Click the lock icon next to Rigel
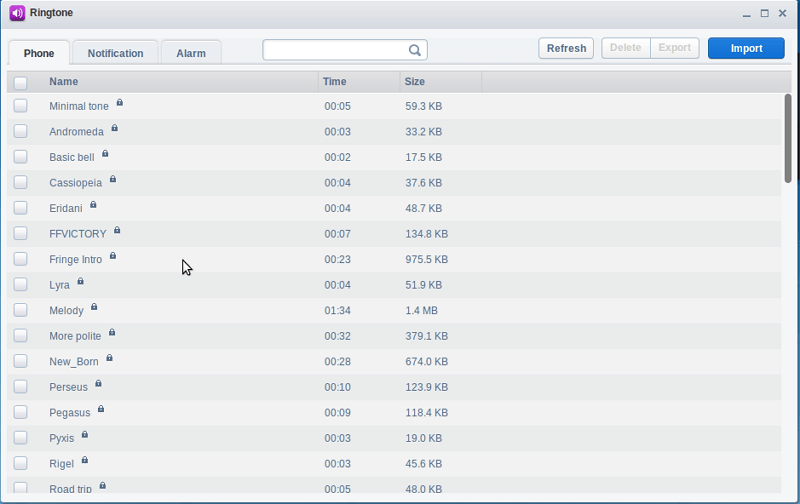This screenshot has height=504, width=800. point(85,460)
